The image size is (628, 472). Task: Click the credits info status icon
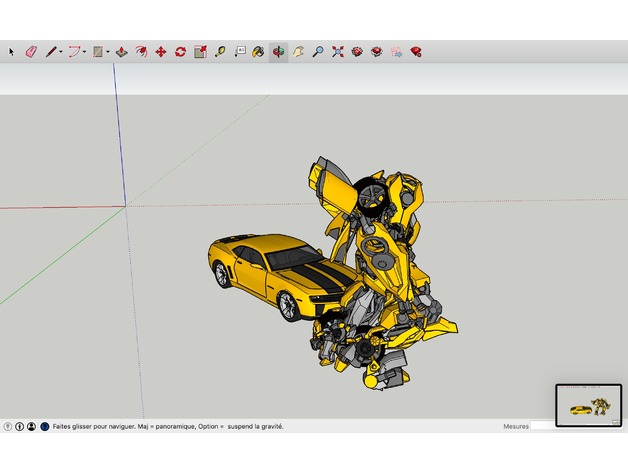[x=19, y=426]
